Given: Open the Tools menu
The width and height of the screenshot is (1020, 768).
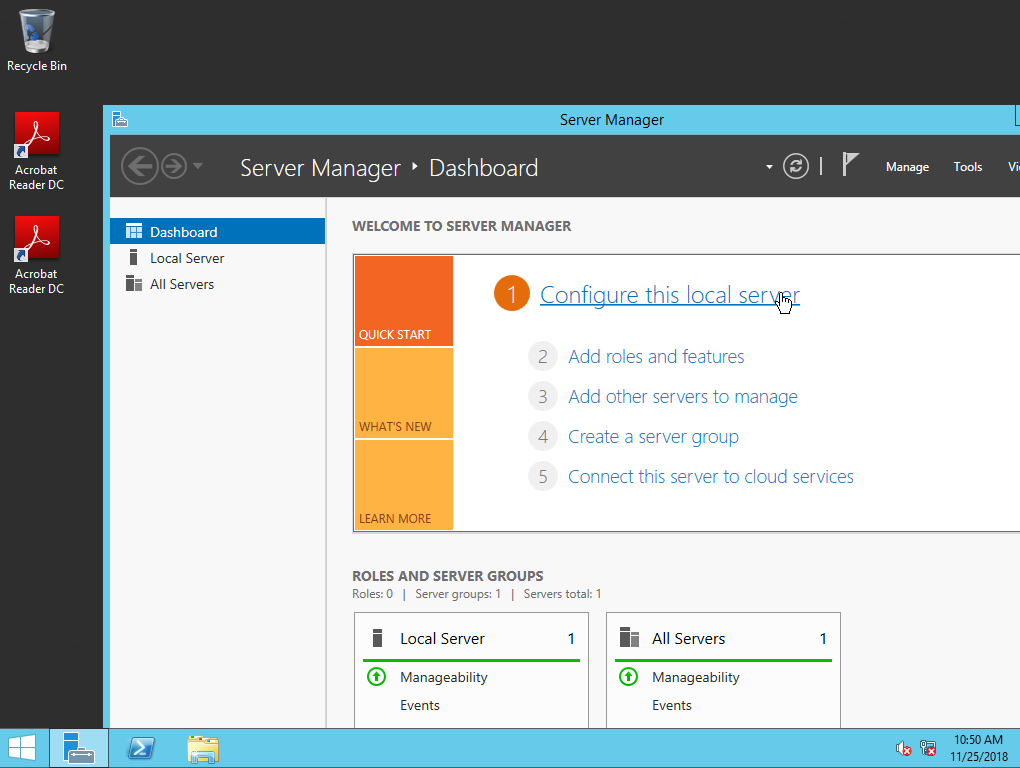Looking at the screenshot, I should click(x=967, y=167).
